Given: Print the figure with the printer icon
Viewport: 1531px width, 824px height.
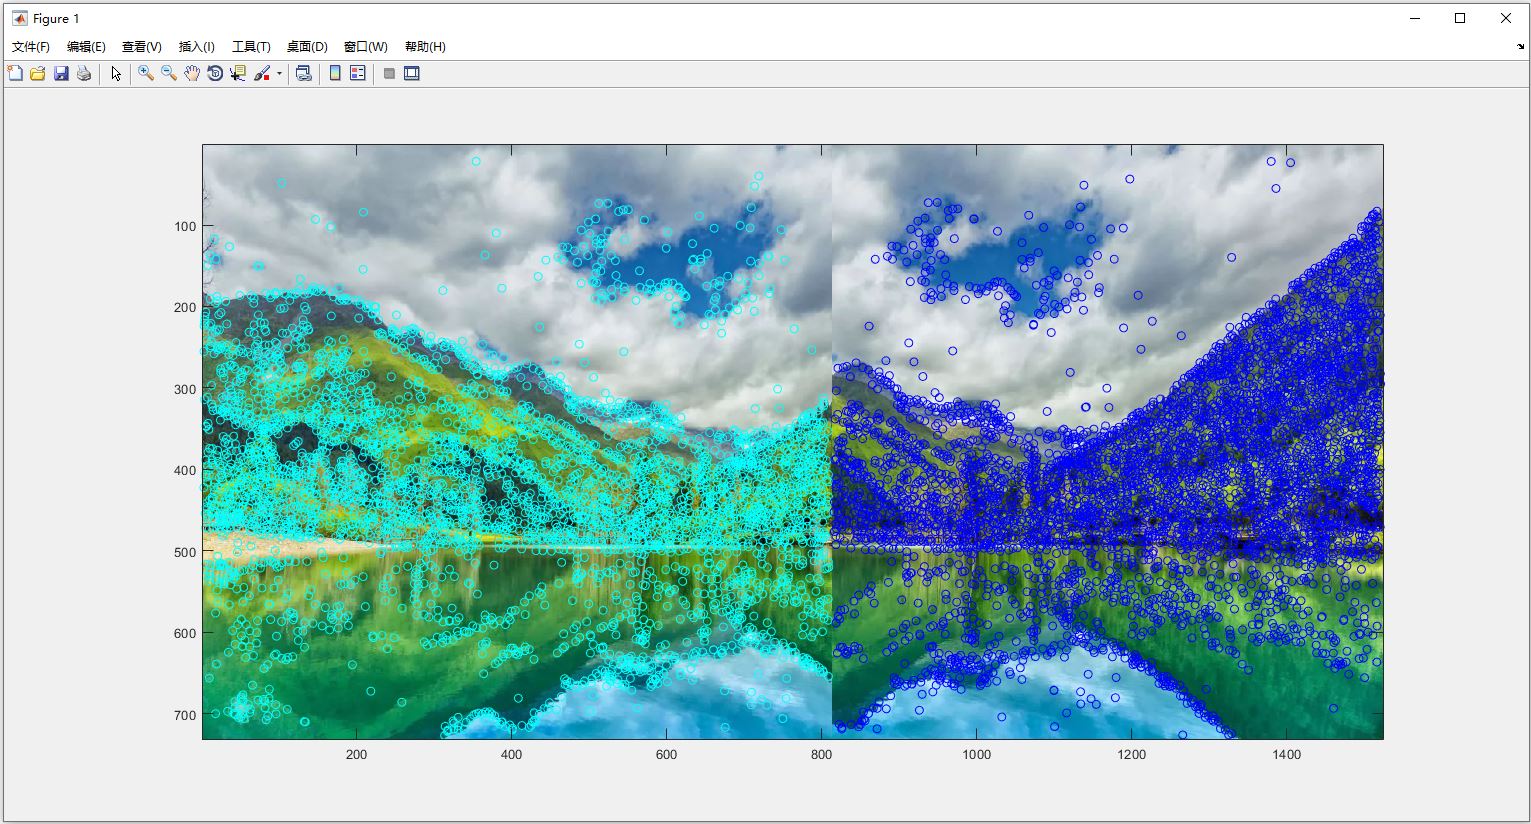Looking at the screenshot, I should click(84, 73).
